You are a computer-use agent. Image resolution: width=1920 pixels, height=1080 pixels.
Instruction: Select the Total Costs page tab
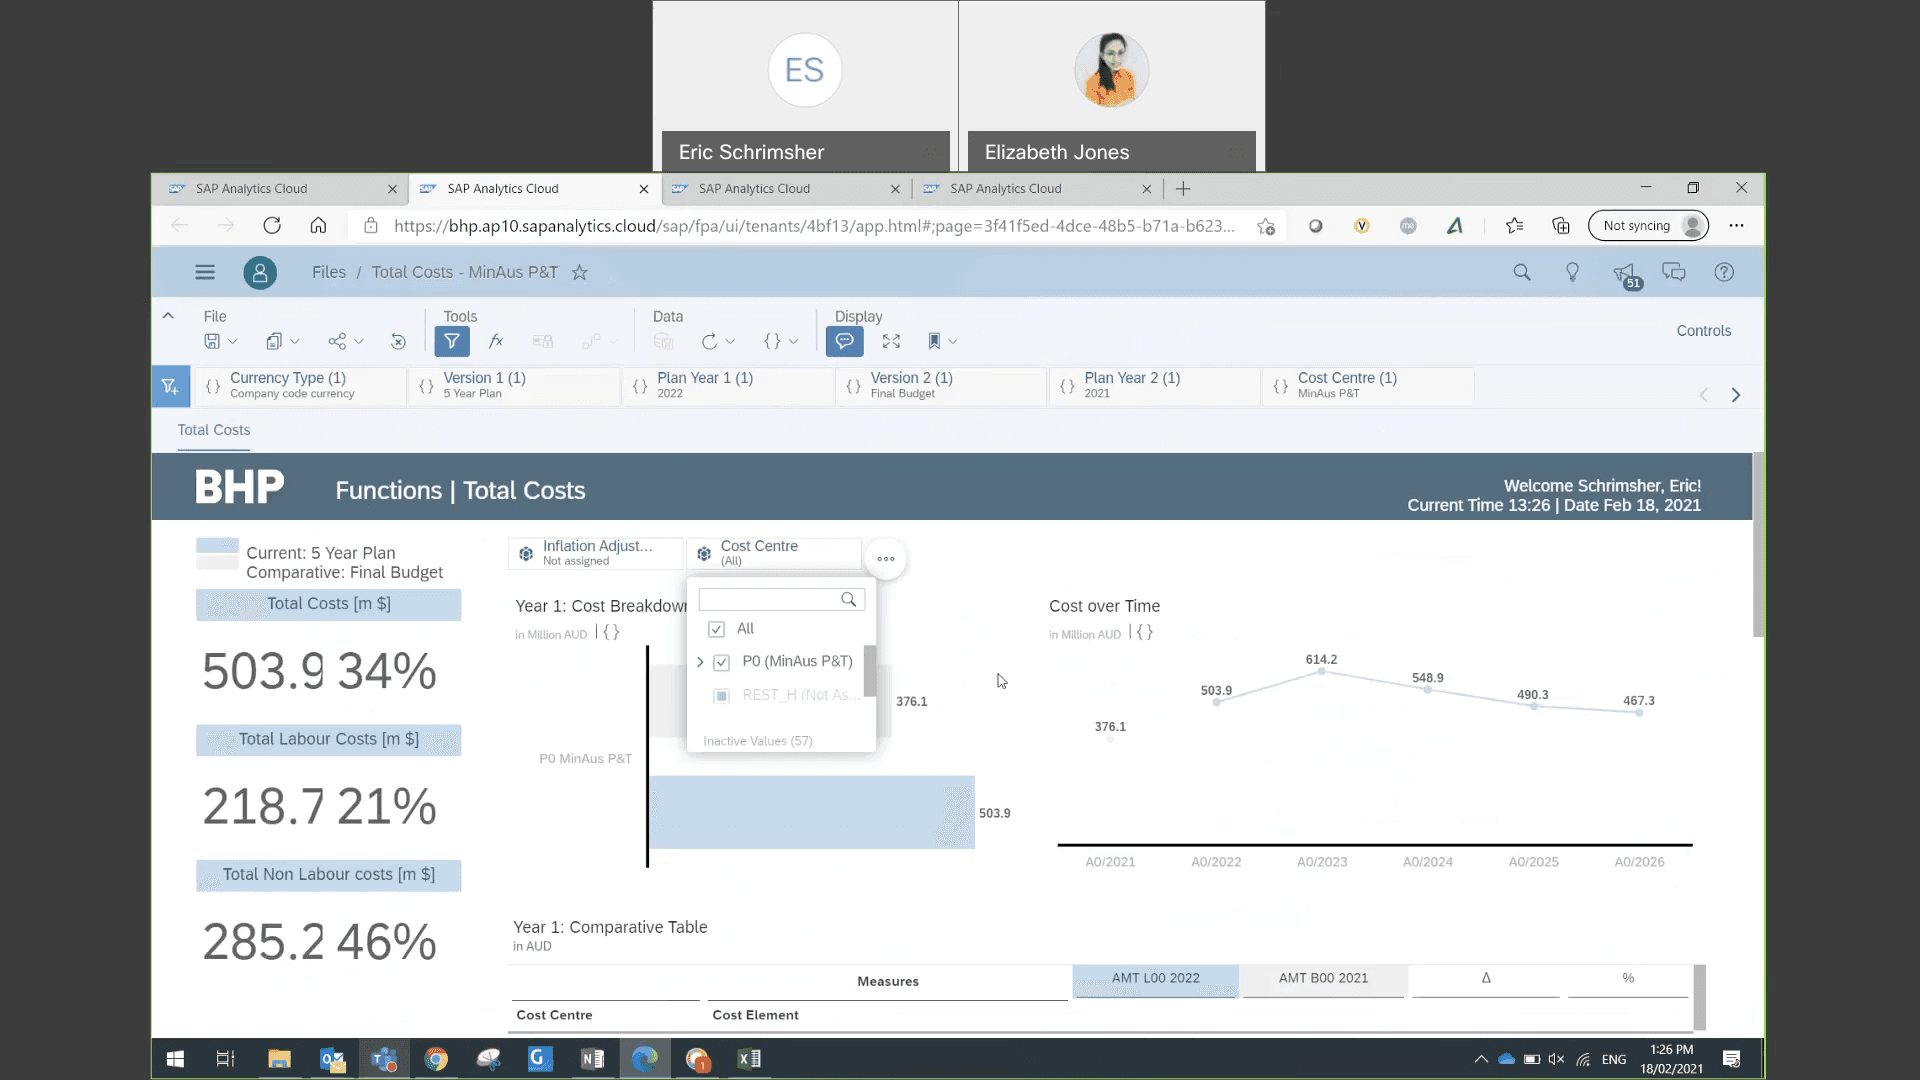[x=214, y=430]
